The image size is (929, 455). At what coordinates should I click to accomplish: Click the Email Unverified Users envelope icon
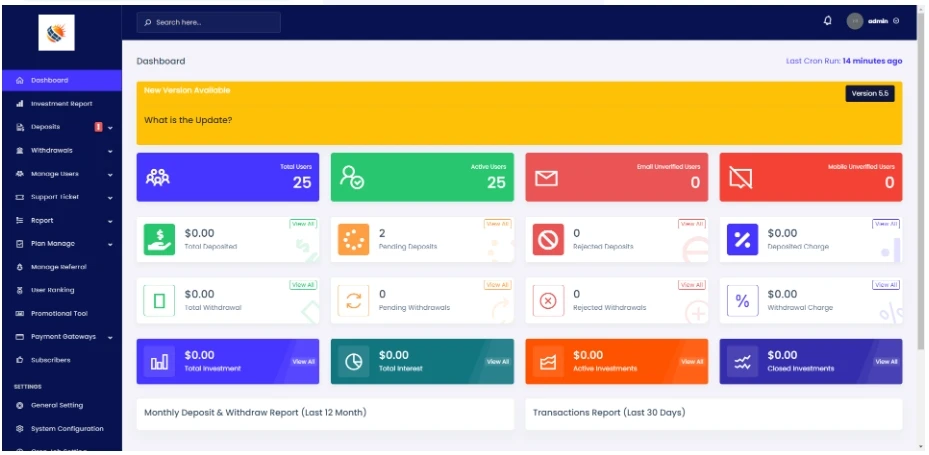point(546,179)
